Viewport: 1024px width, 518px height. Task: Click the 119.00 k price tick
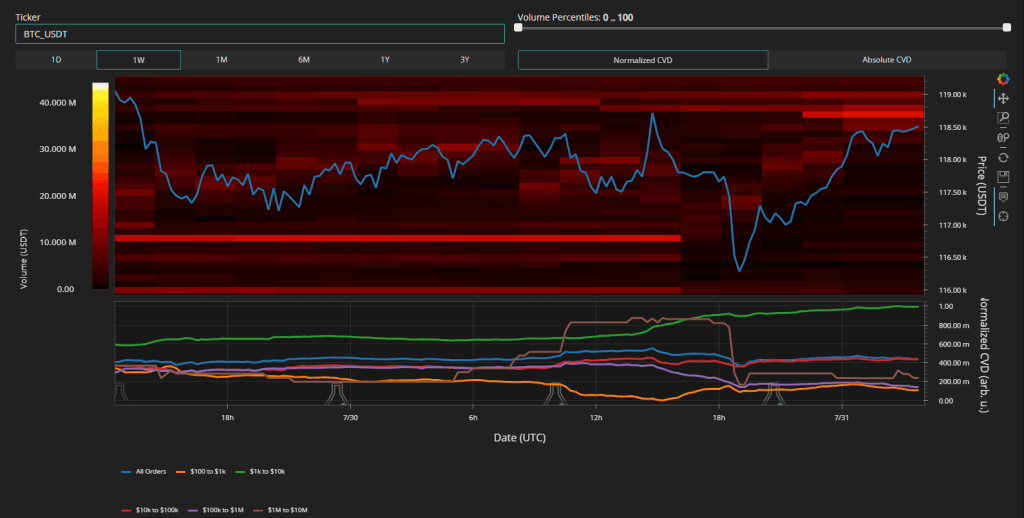click(953, 95)
